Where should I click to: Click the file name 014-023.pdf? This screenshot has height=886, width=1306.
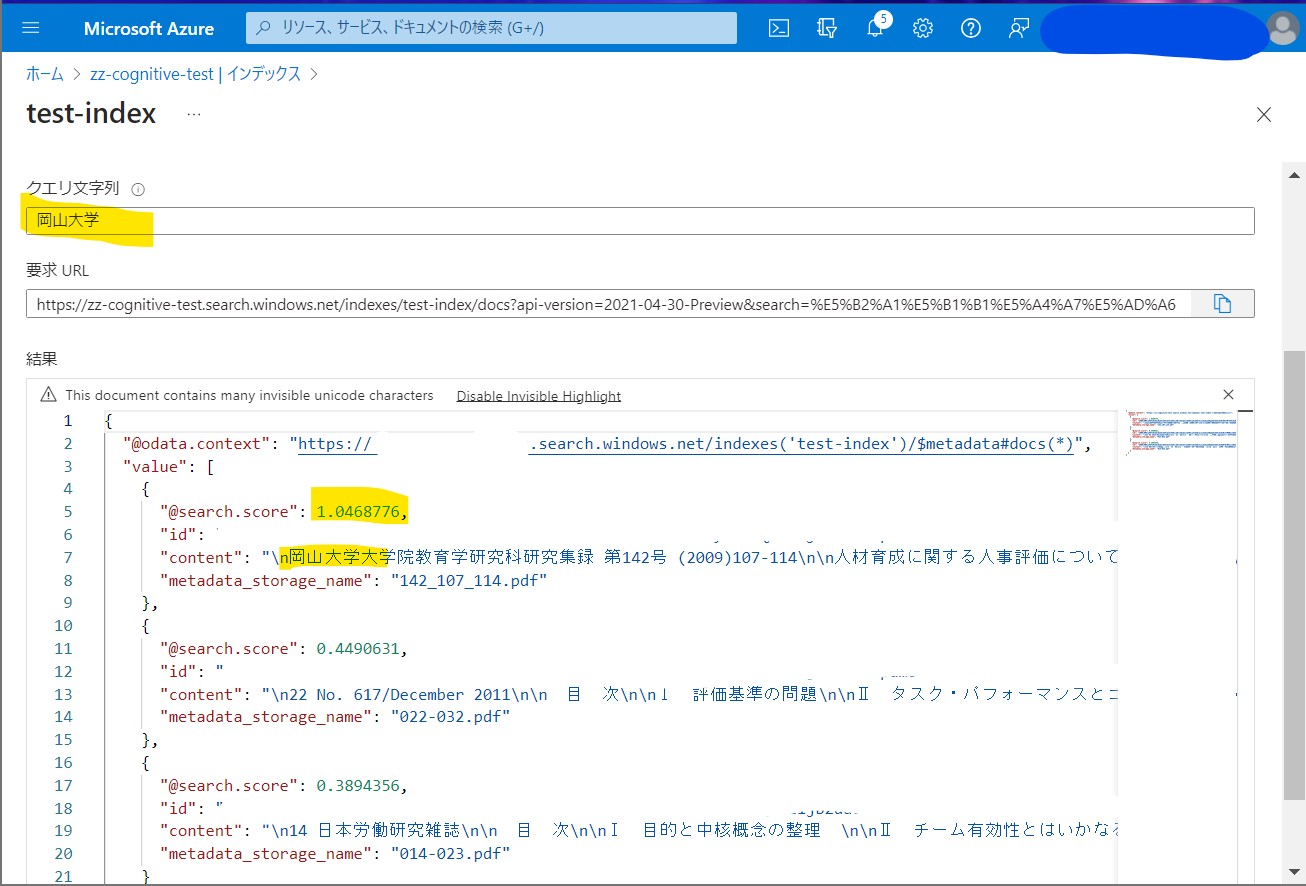451,854
